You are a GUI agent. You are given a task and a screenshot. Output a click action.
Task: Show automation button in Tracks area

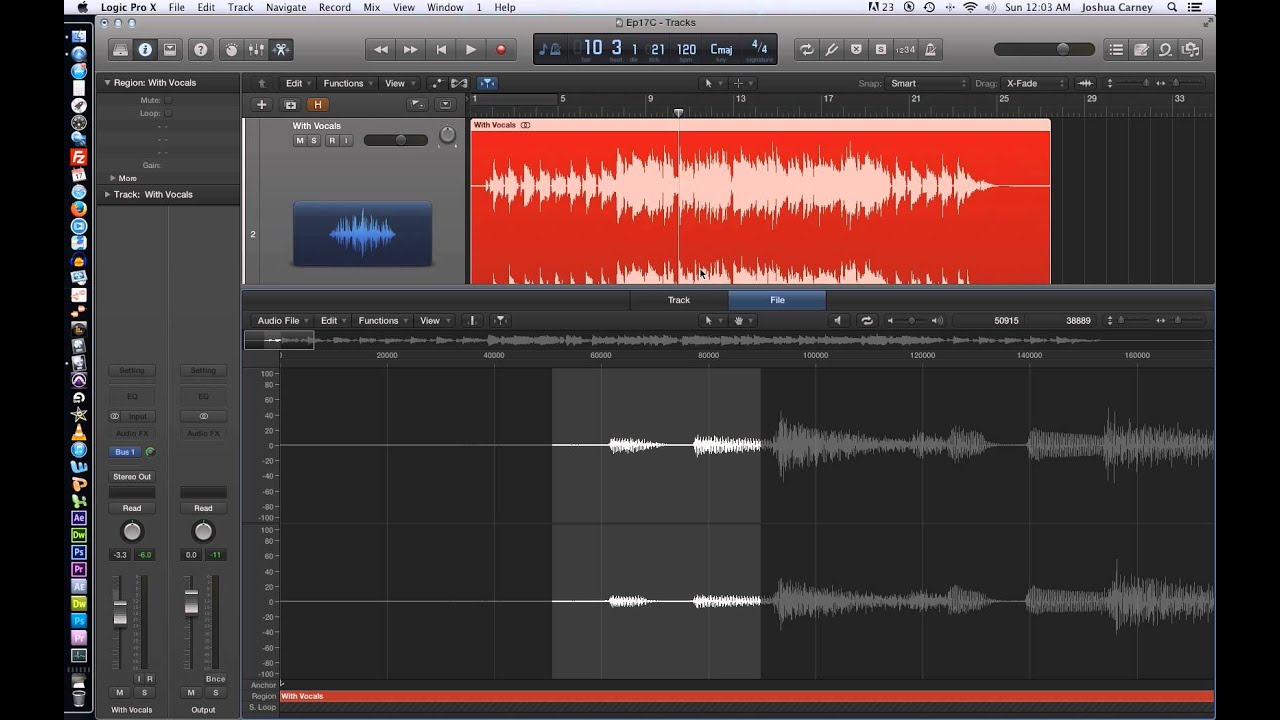point(437,83)
